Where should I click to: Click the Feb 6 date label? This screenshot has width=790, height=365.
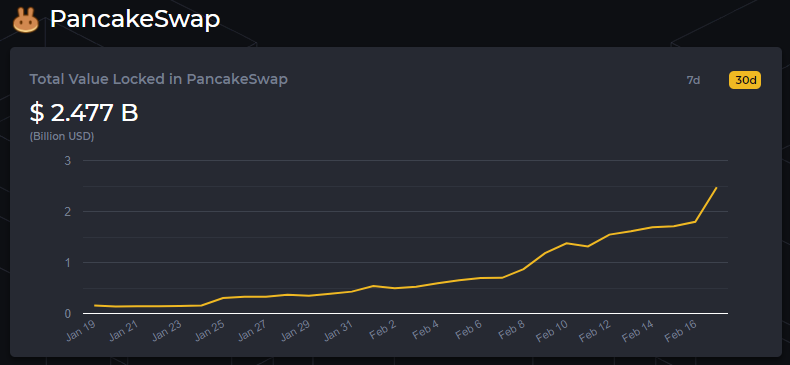pos(469,329)
